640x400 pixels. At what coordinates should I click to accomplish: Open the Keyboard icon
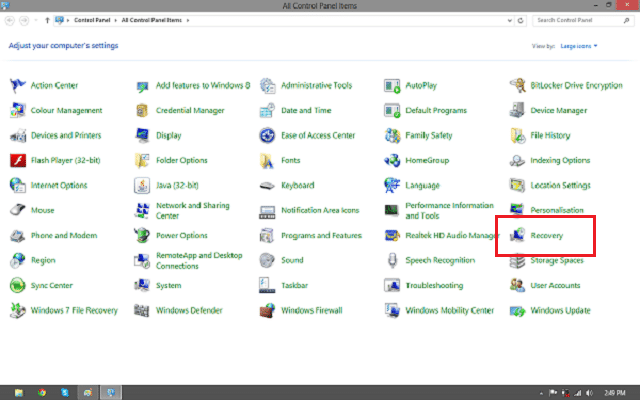(x=267, y=186)
